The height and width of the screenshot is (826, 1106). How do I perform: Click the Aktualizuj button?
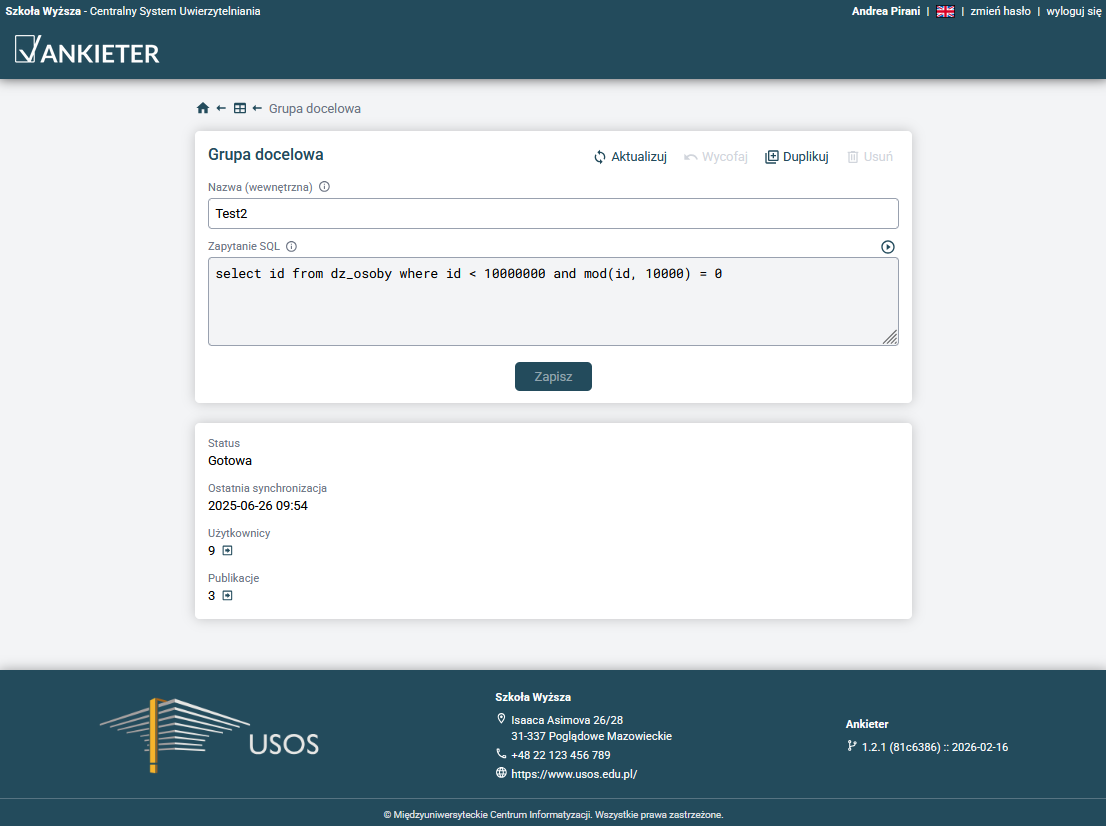(630, 157)
